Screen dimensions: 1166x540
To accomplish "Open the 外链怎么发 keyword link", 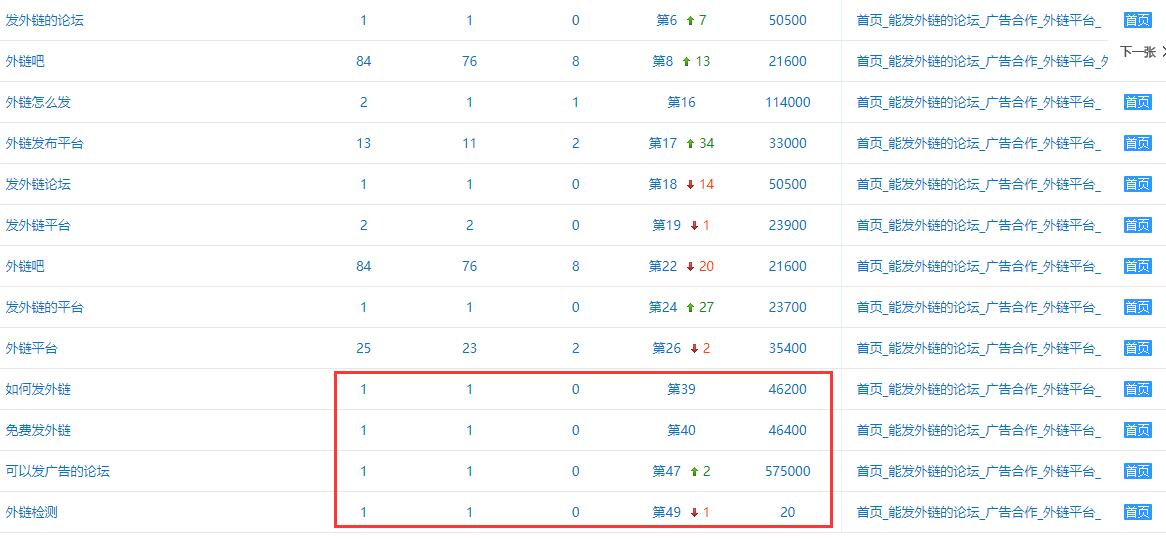I will 39,103.
